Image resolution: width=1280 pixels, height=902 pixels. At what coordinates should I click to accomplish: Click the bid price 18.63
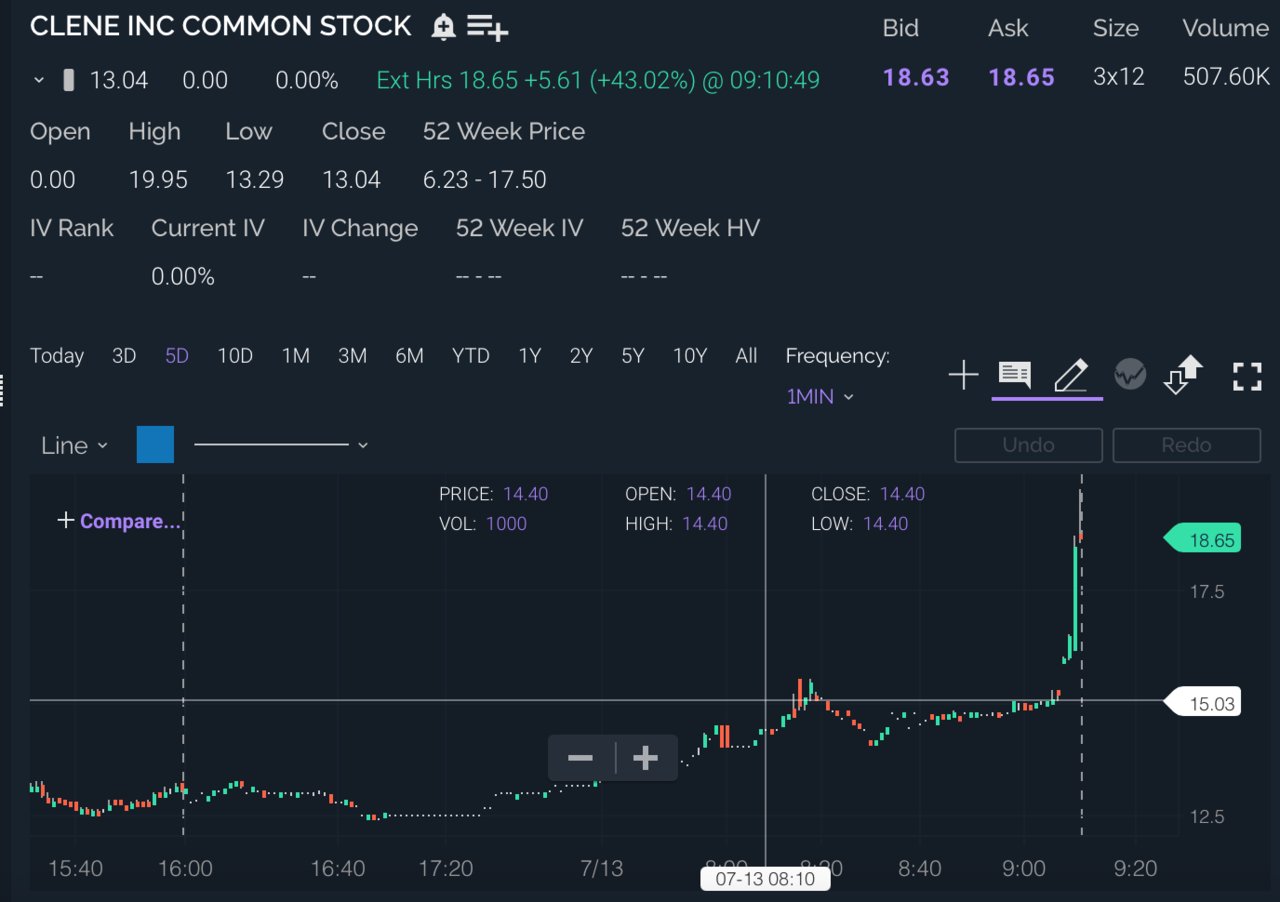pyautogui.click(x=916, y=78)
